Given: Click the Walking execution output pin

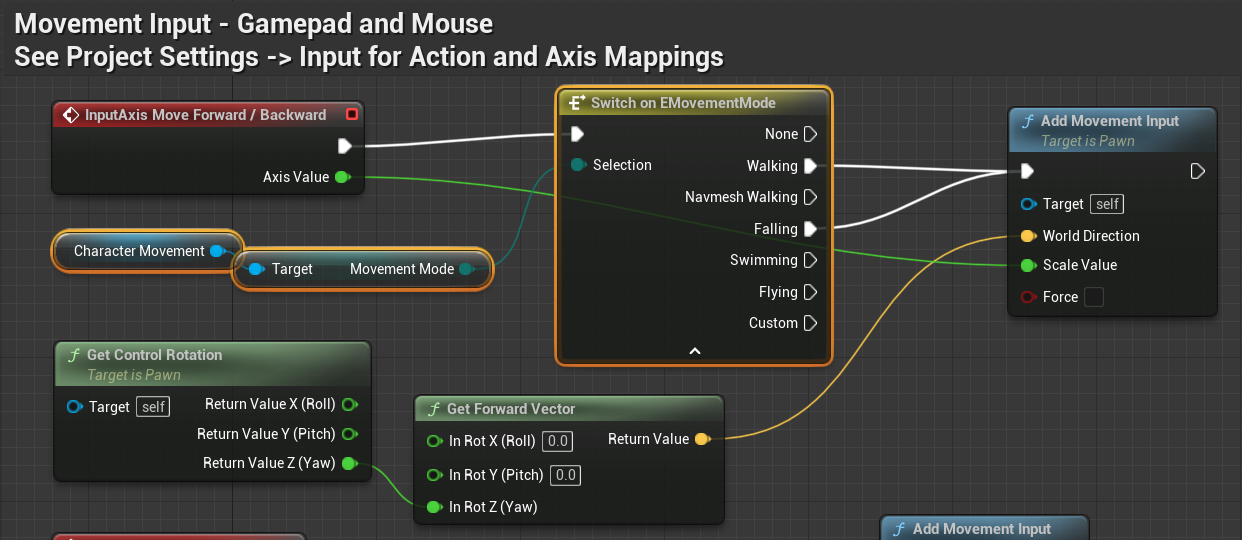Looking at the screenshot, I should [810, 166].
